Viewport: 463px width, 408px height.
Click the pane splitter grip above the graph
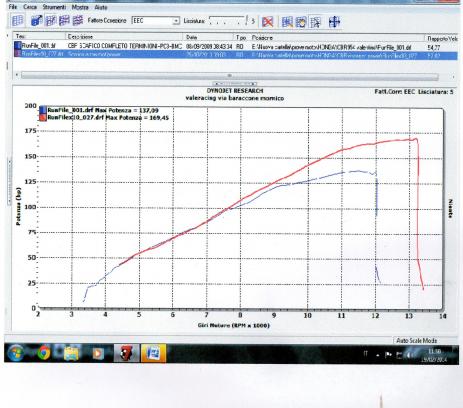click(x=235, y=84)
